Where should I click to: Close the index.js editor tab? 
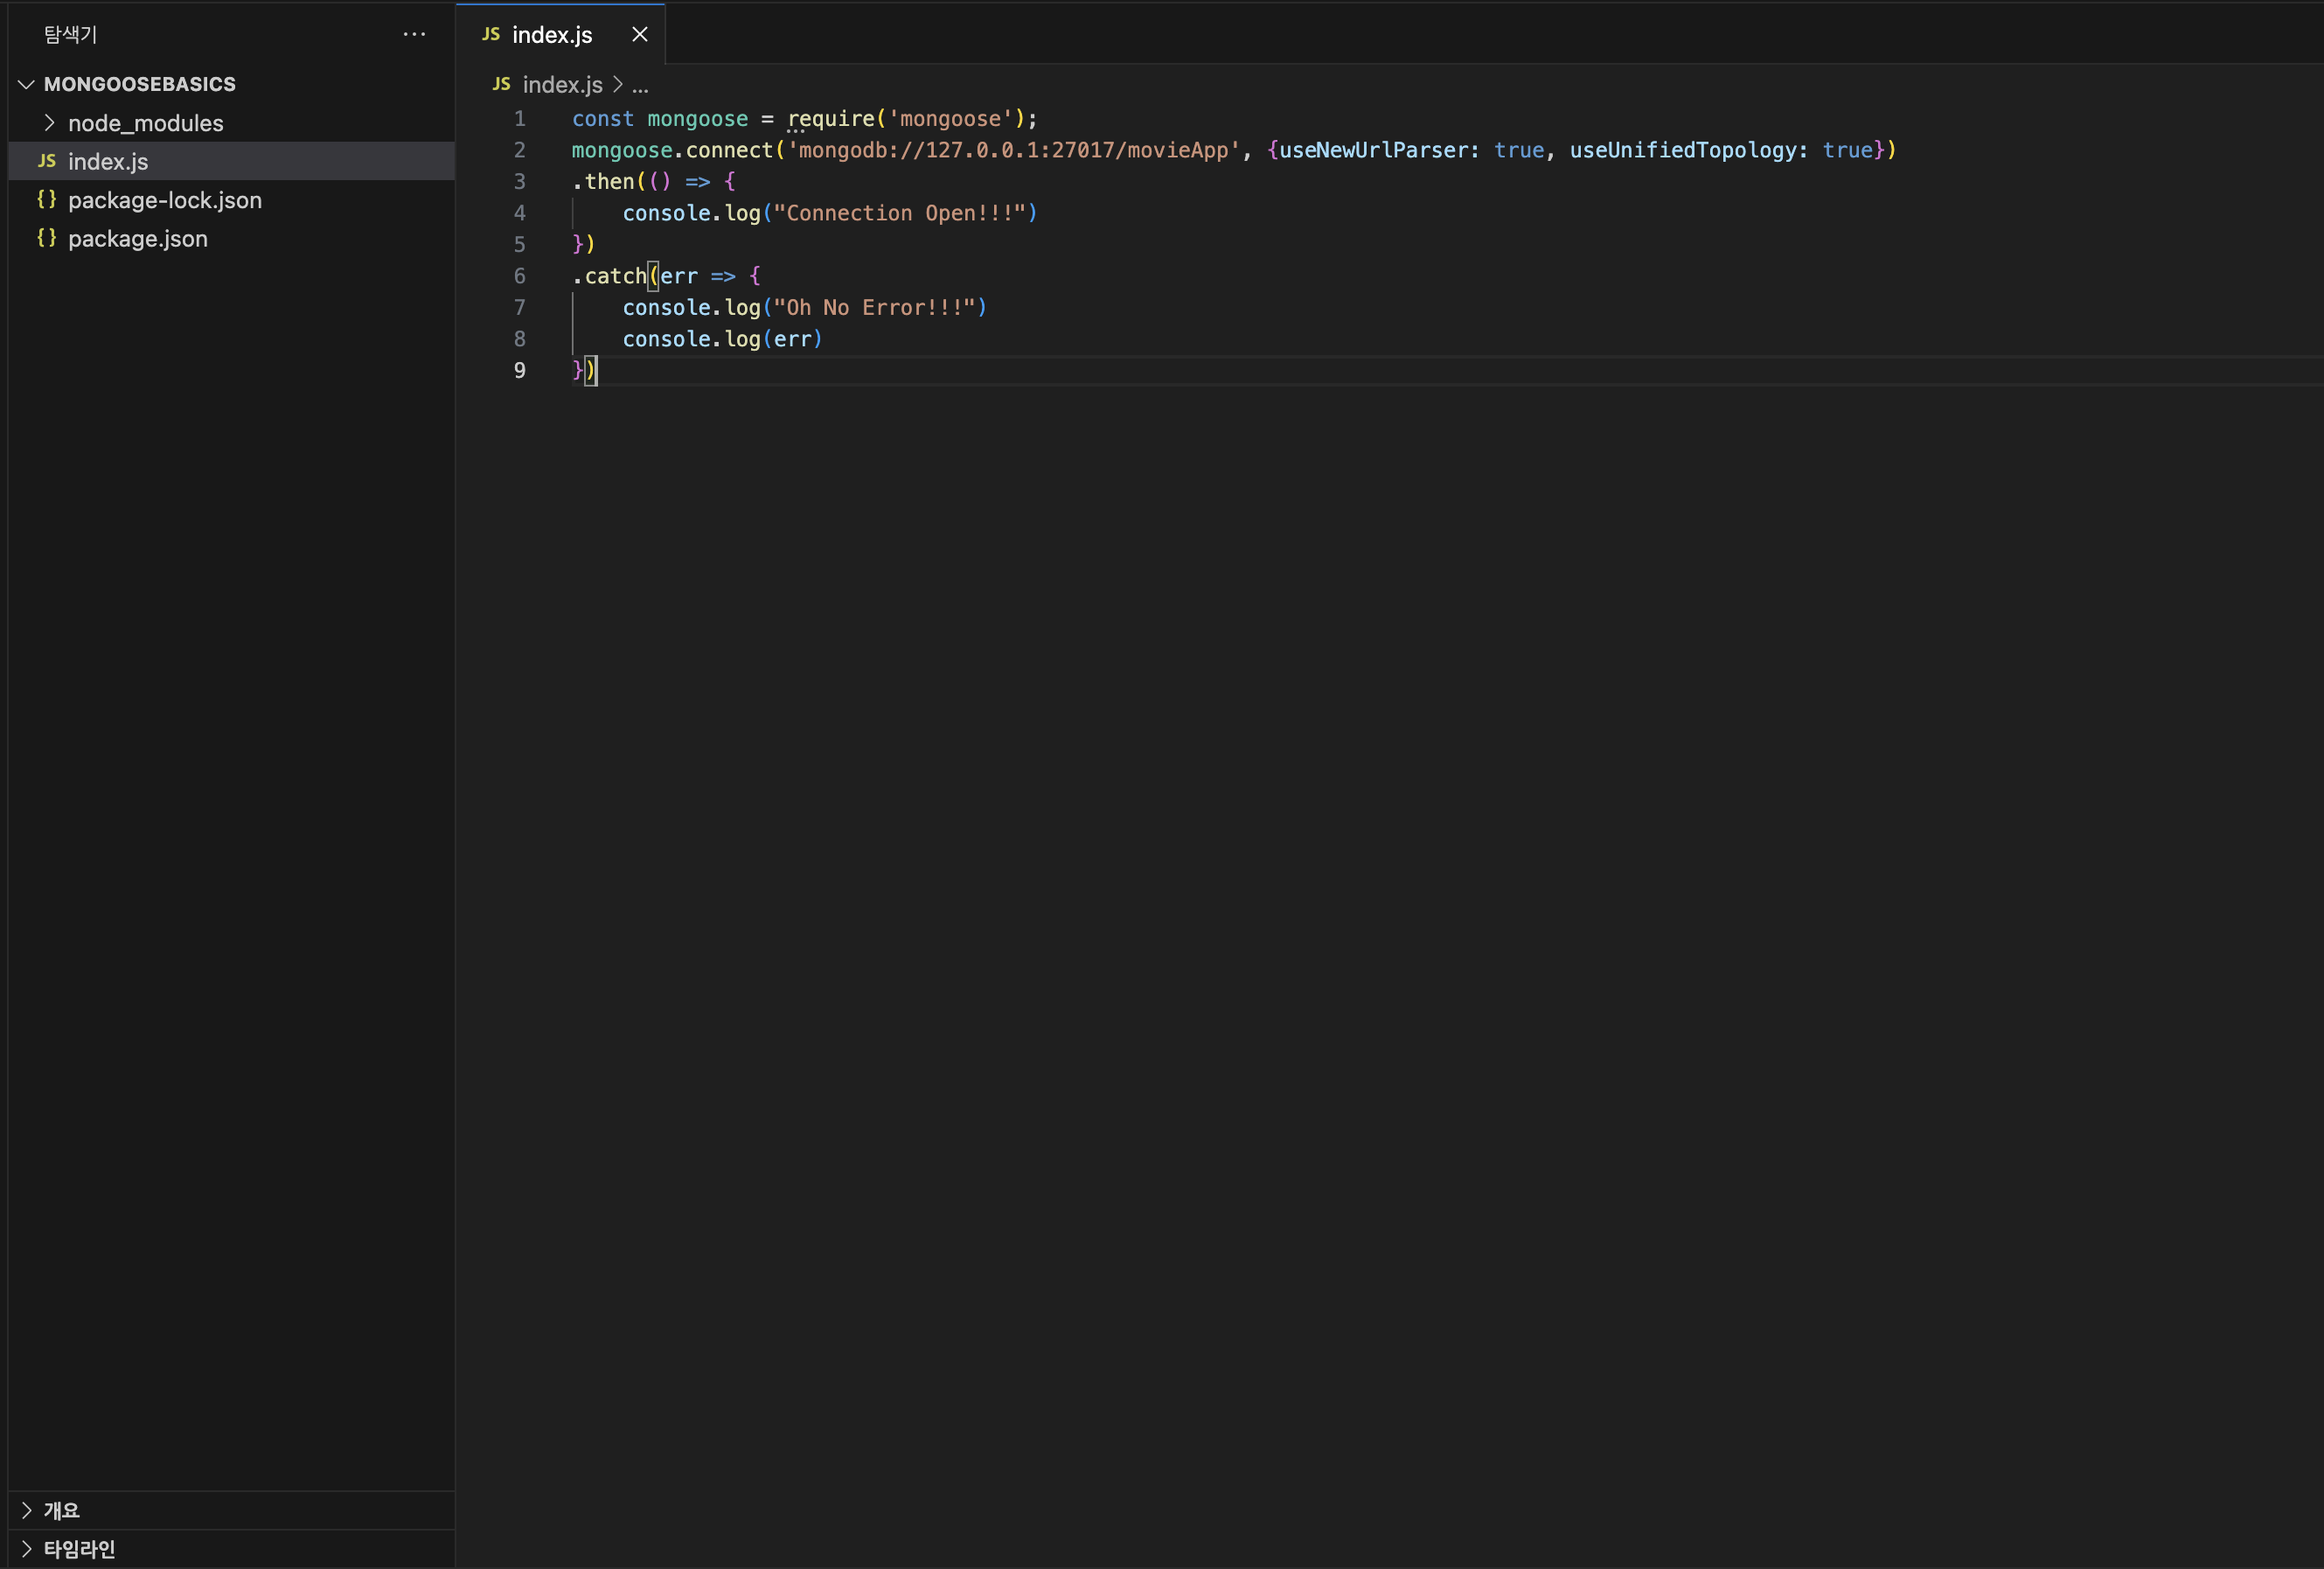(640, 35)
